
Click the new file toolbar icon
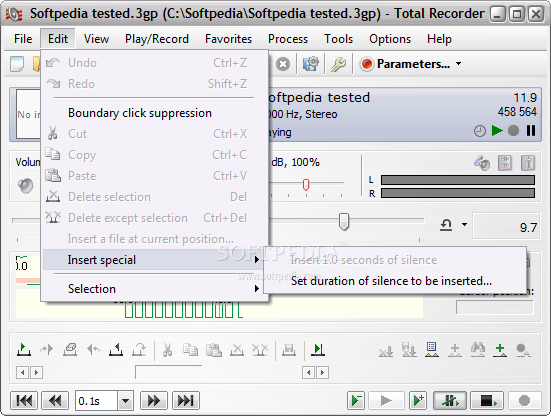tap(18, 64)
